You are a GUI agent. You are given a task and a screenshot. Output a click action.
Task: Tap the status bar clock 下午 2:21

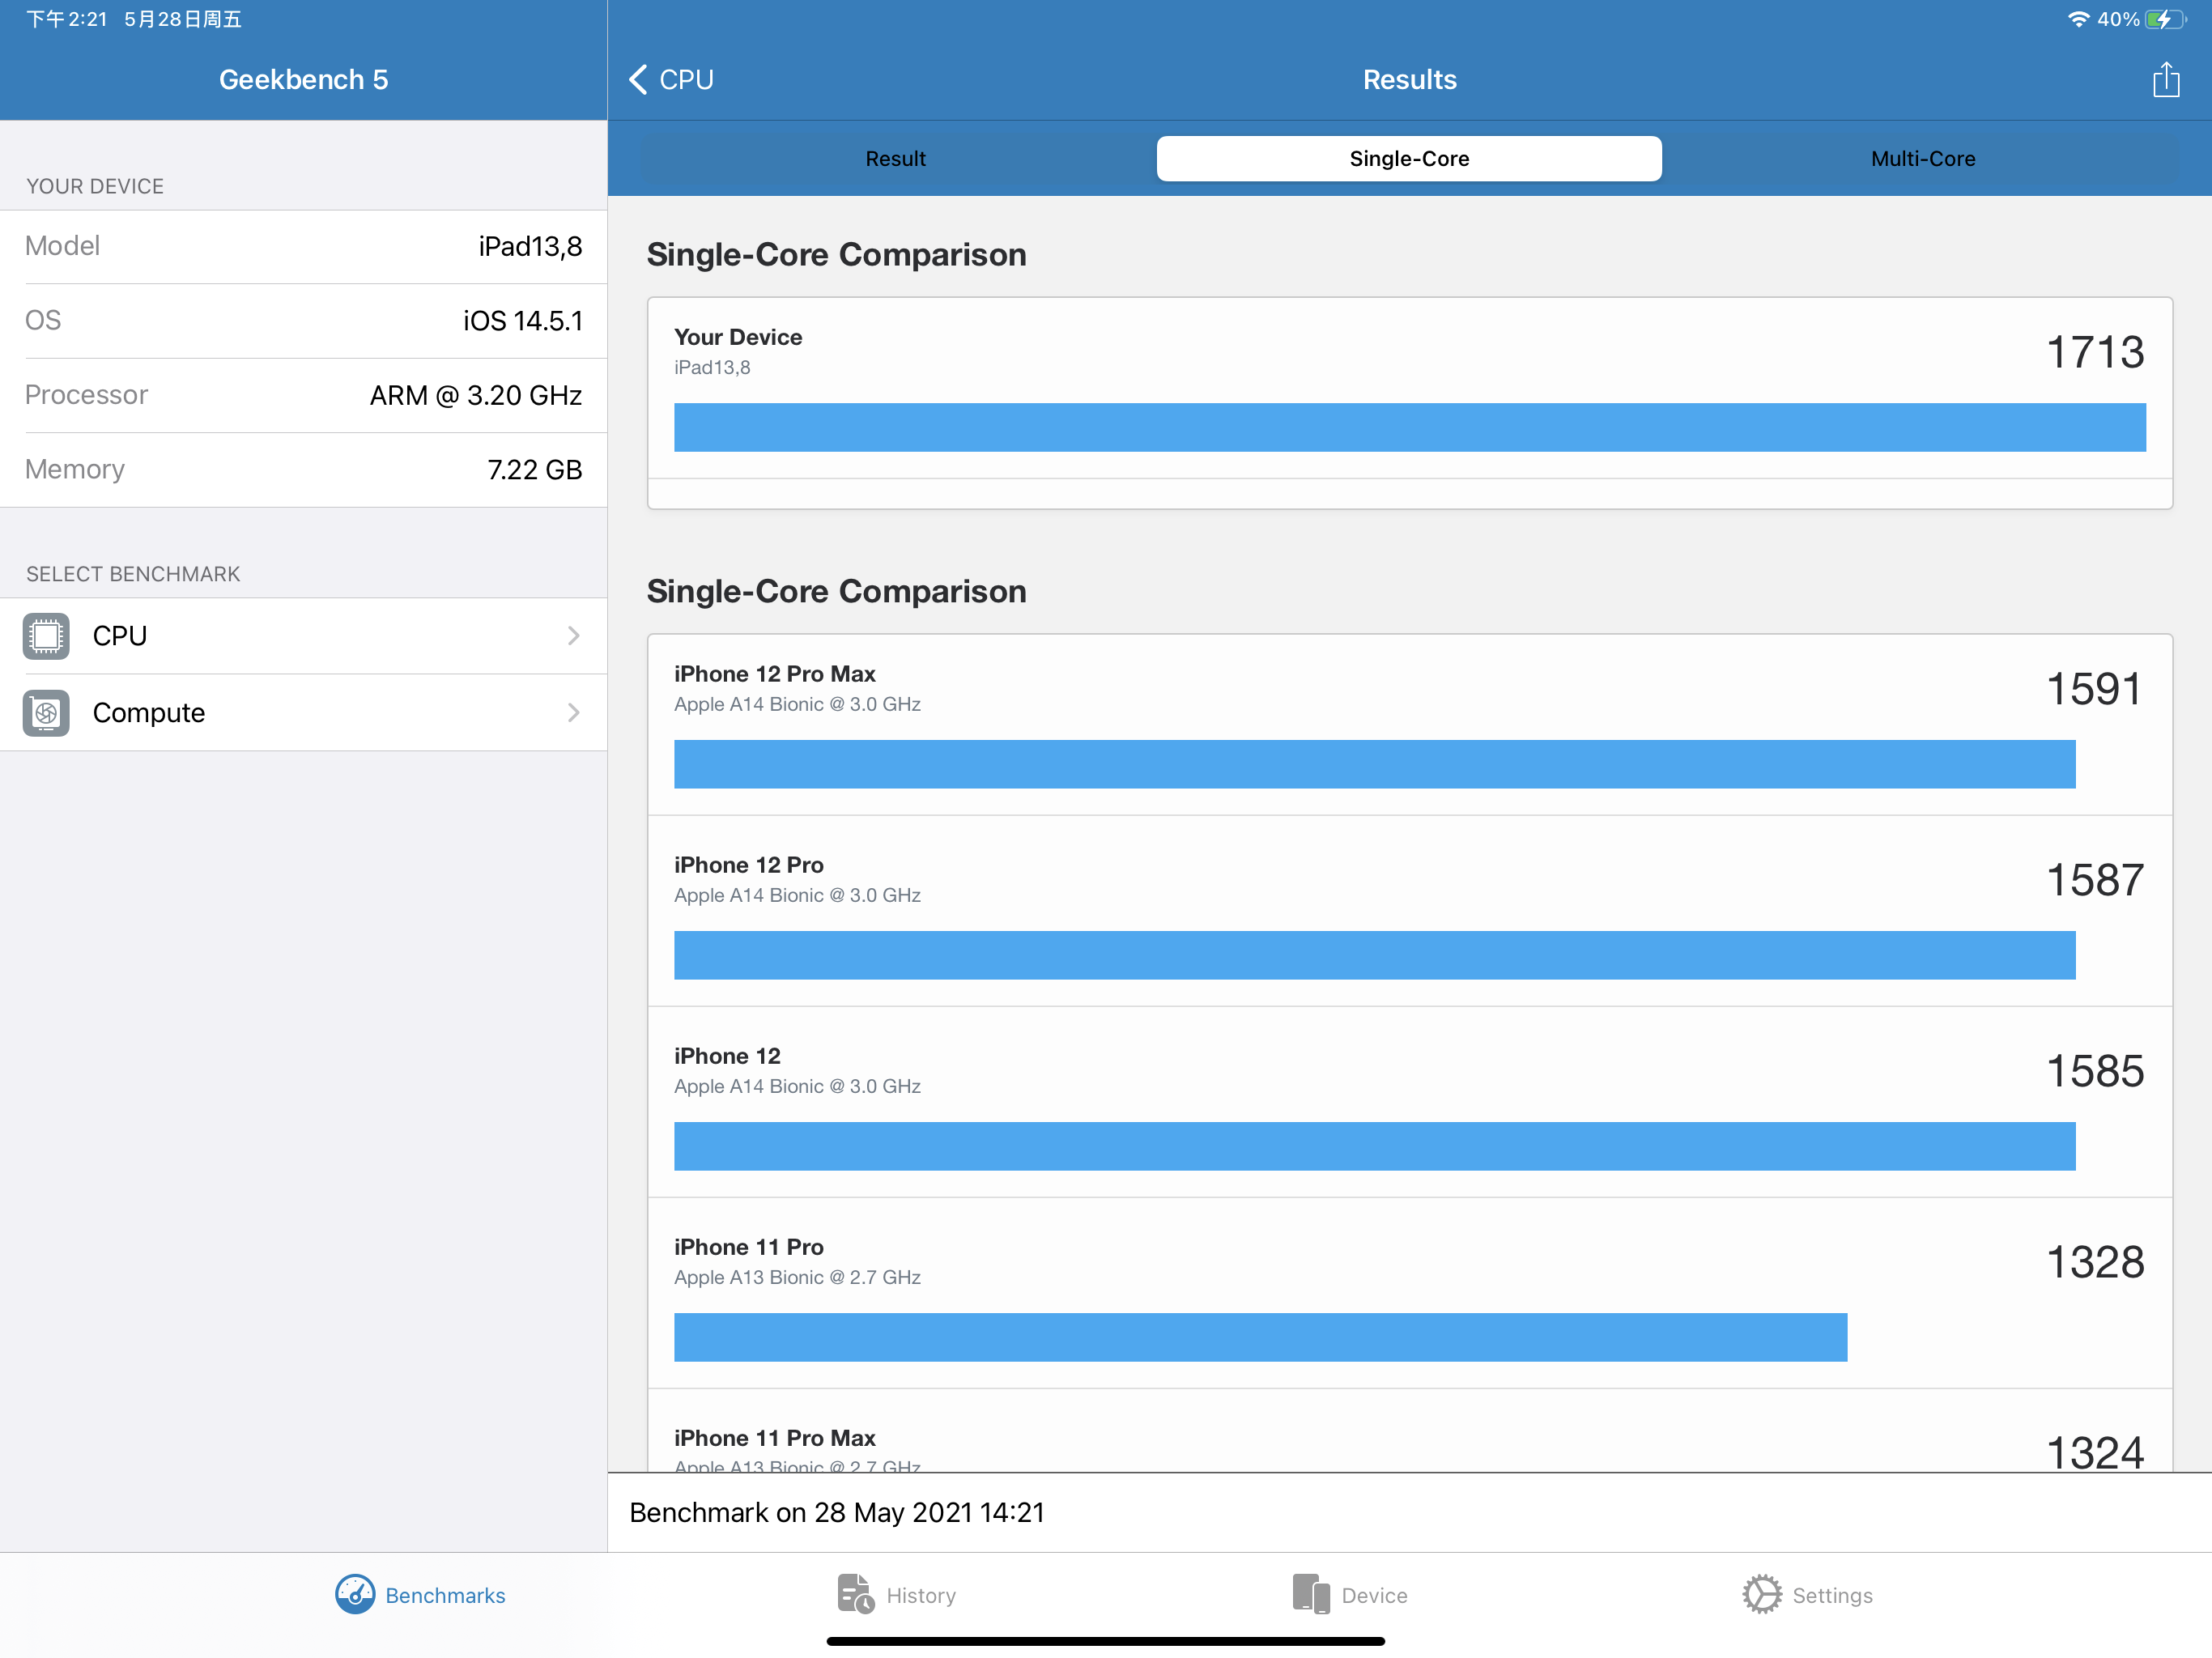pos(66,19)
